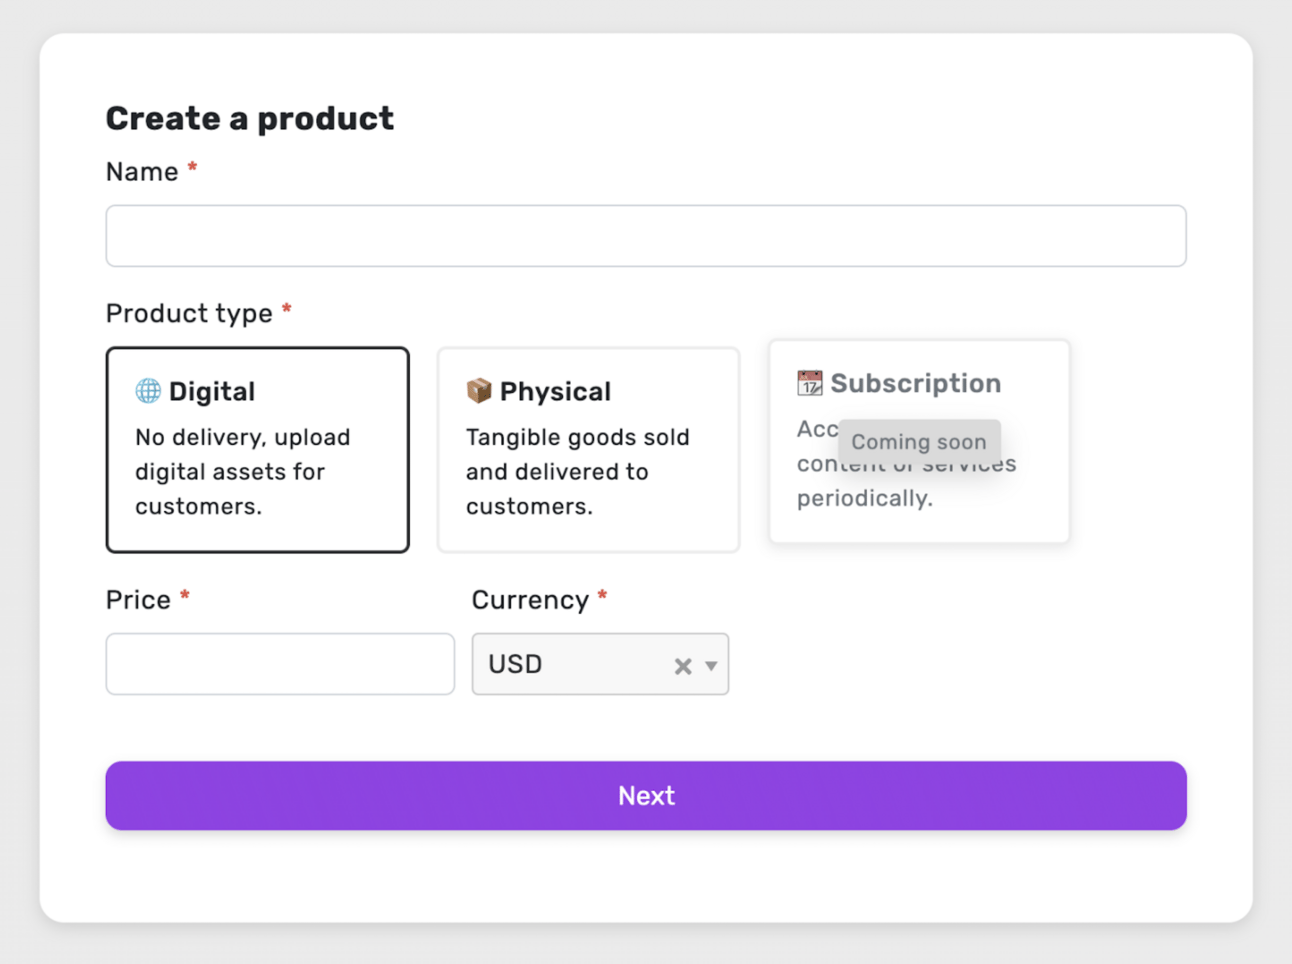Click the Digital heading text

pyautogui.click(x=212, y=391)
